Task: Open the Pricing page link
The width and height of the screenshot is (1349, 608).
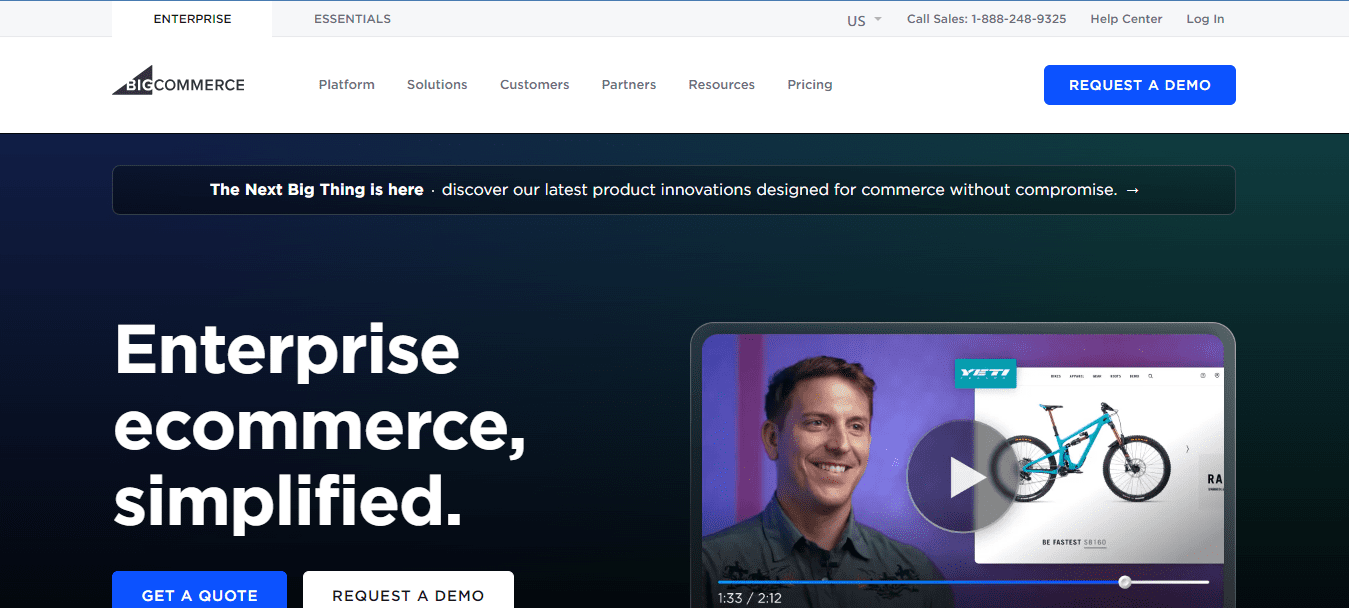Action: pyautogui.click(x=809, y=85)
